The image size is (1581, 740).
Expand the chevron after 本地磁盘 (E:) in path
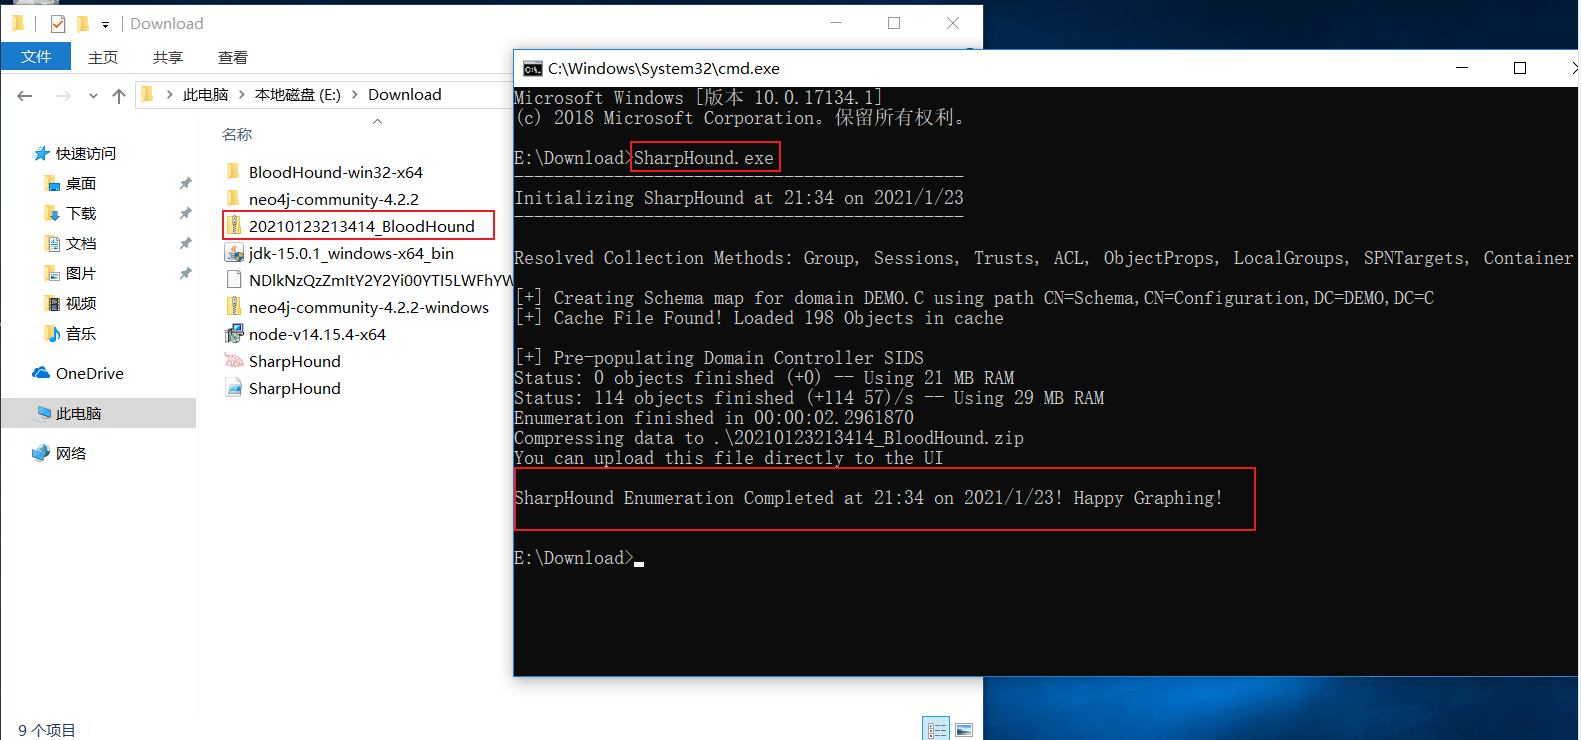click(355, 95)
